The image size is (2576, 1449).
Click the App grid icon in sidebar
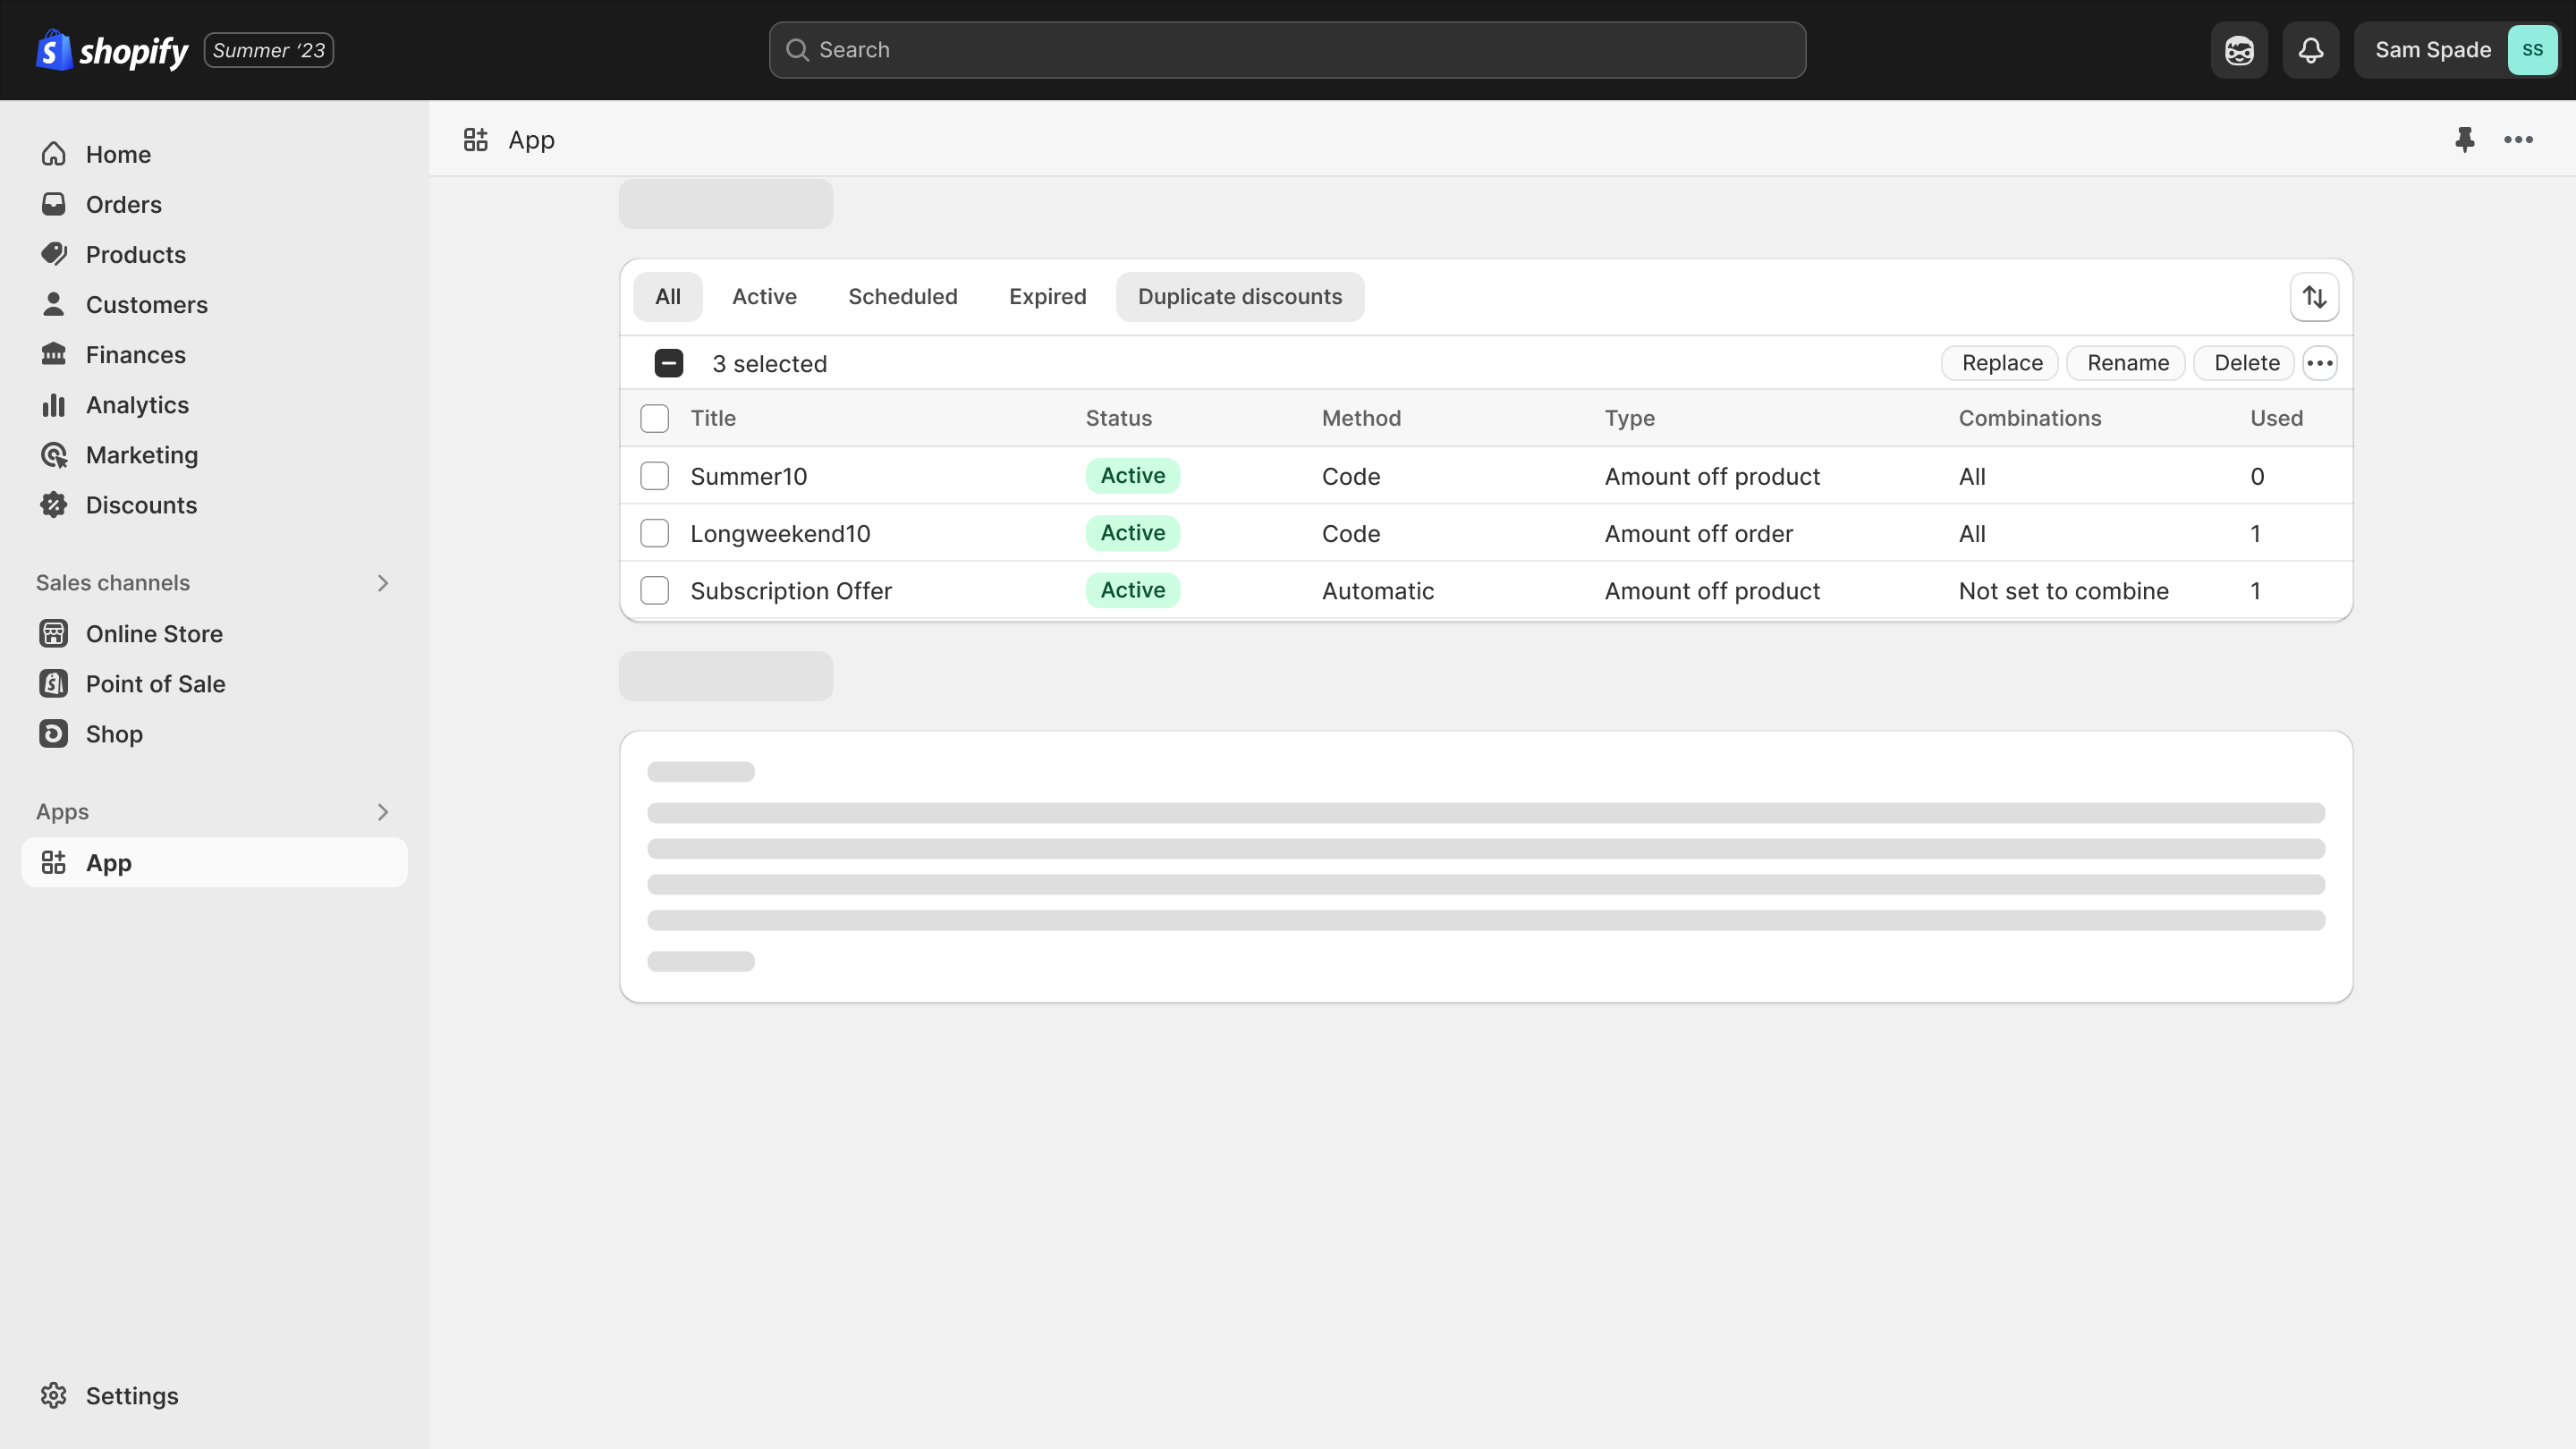[x=54, y=862]
